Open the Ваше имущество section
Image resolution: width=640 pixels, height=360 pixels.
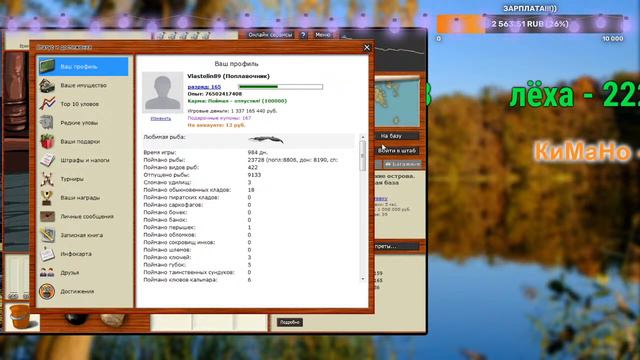click(83, 85)
